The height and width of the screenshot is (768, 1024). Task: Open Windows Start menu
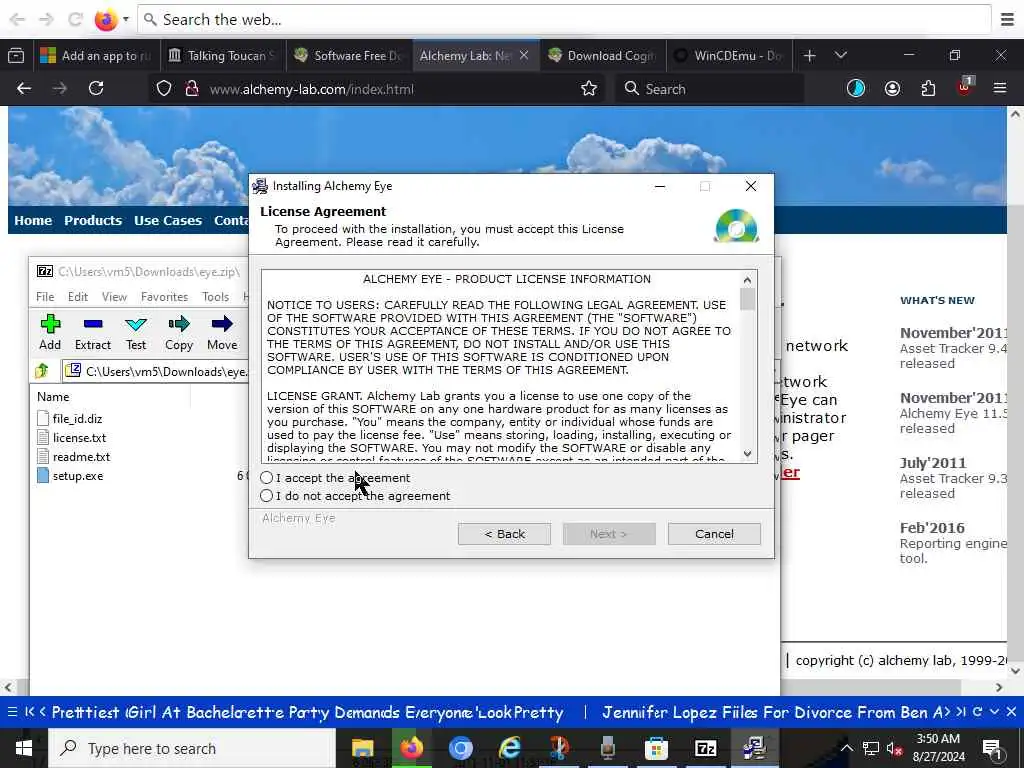click(24, 748)
